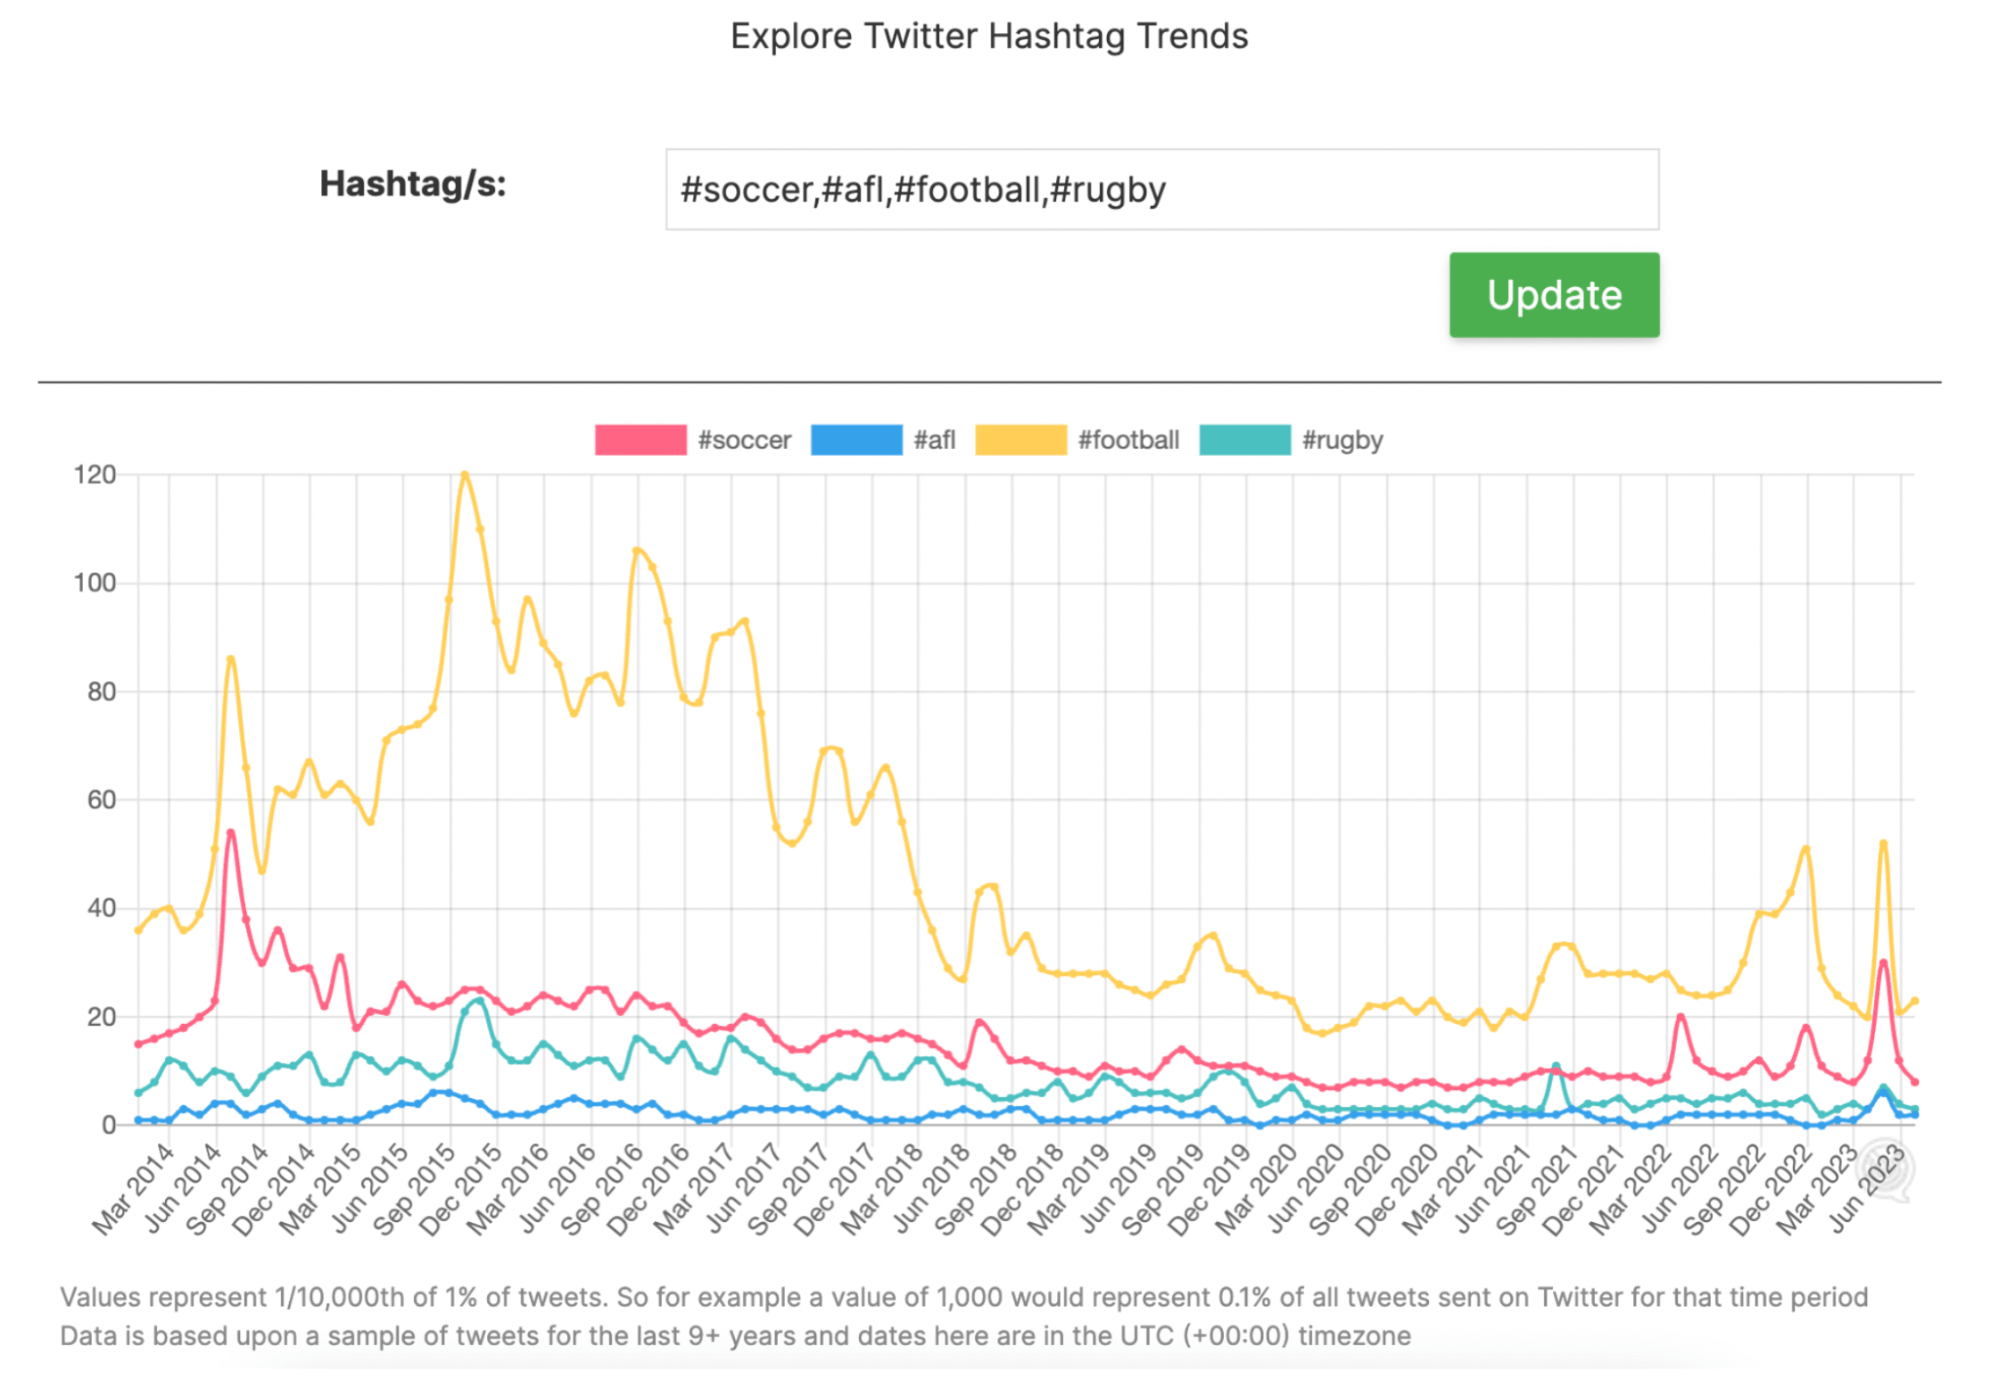Click the teal #rugby legend swatch
1999x1389 pixels.
click(x=1247, y=440)
